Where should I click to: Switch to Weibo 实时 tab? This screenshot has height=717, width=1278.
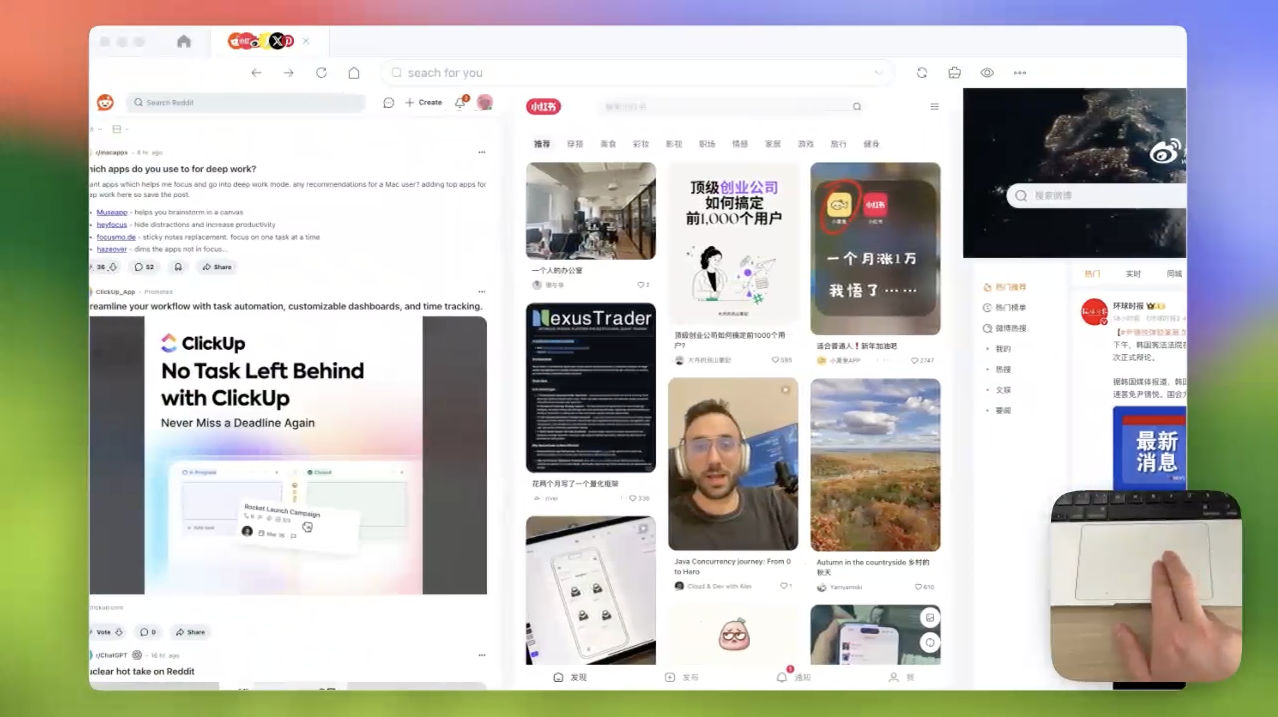pos(1133,273)
